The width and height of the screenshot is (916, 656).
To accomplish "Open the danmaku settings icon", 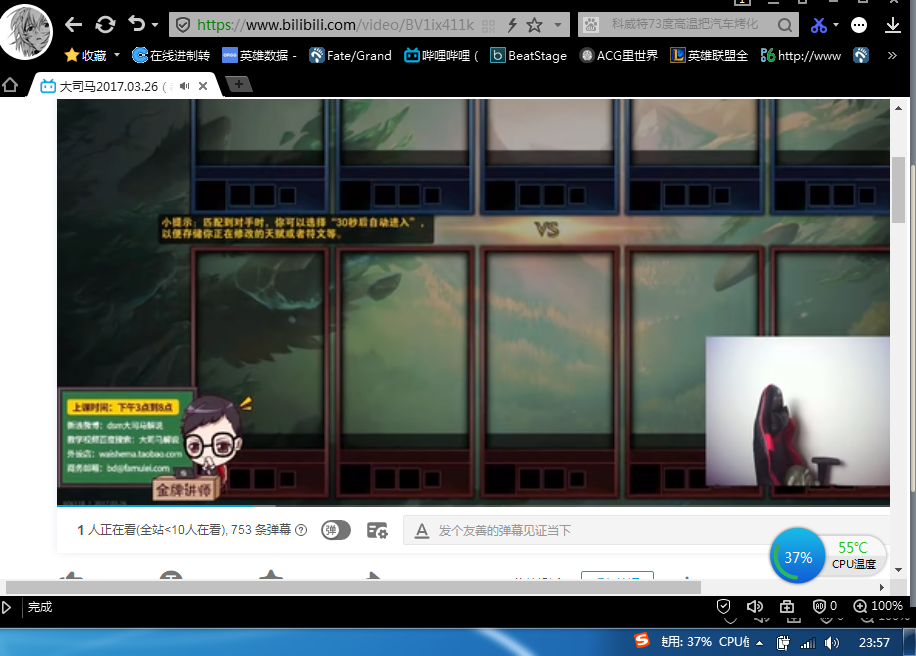I will pyautogui.click(x=377, y=530).
